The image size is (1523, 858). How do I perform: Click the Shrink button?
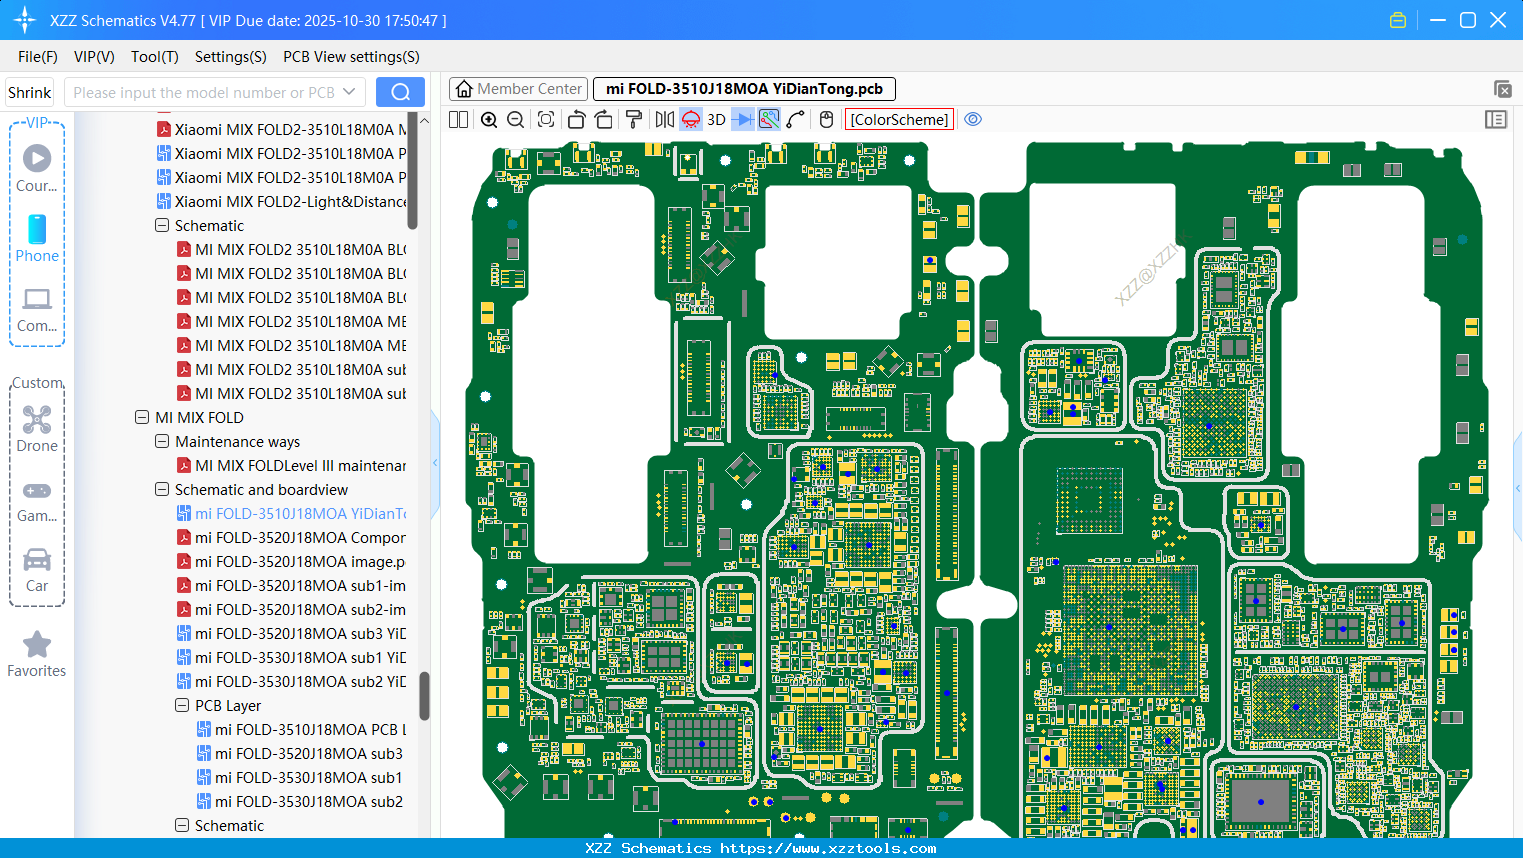coord(29,91)
